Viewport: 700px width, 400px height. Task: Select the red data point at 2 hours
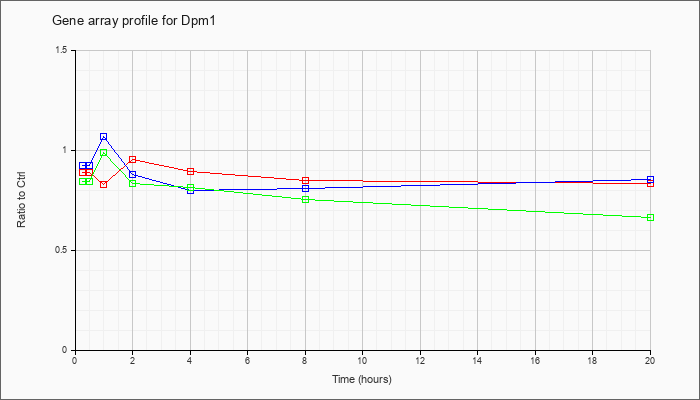tap(133, 159)
